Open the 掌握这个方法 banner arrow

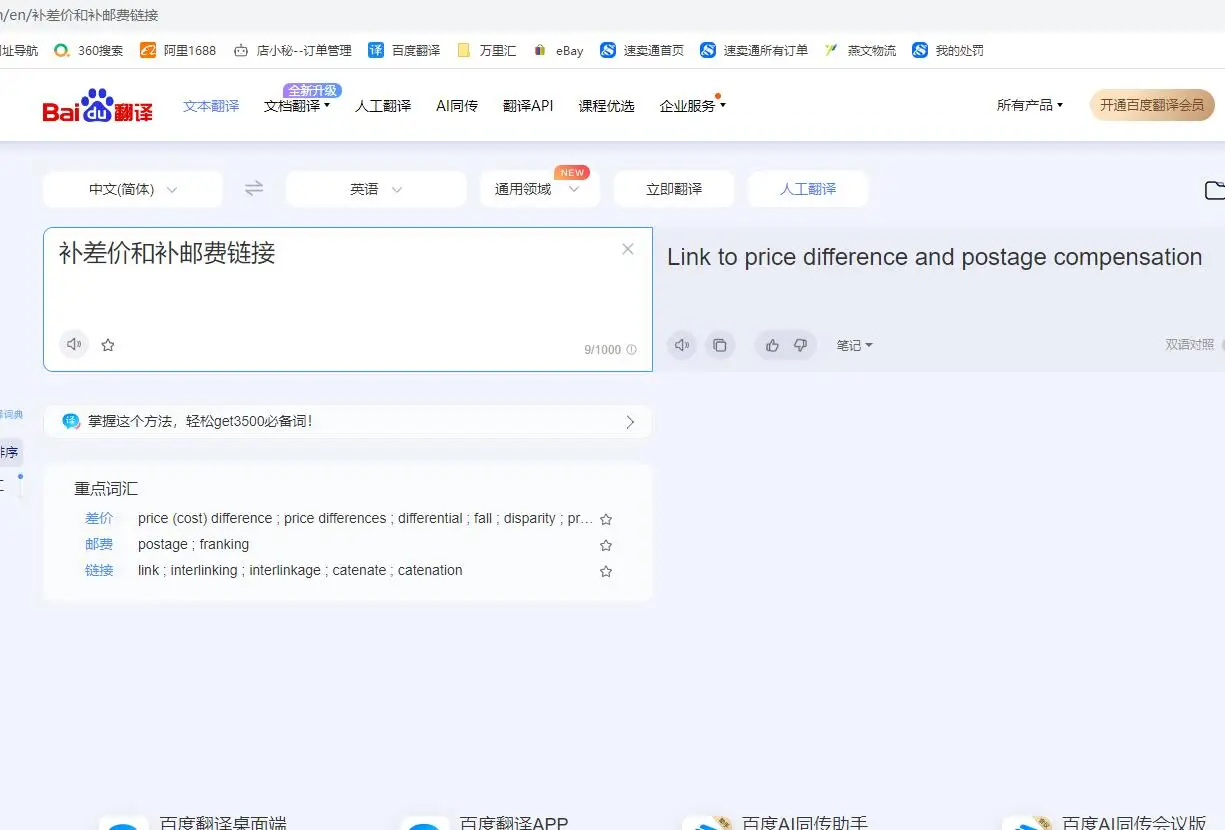(x=630, y=422)
